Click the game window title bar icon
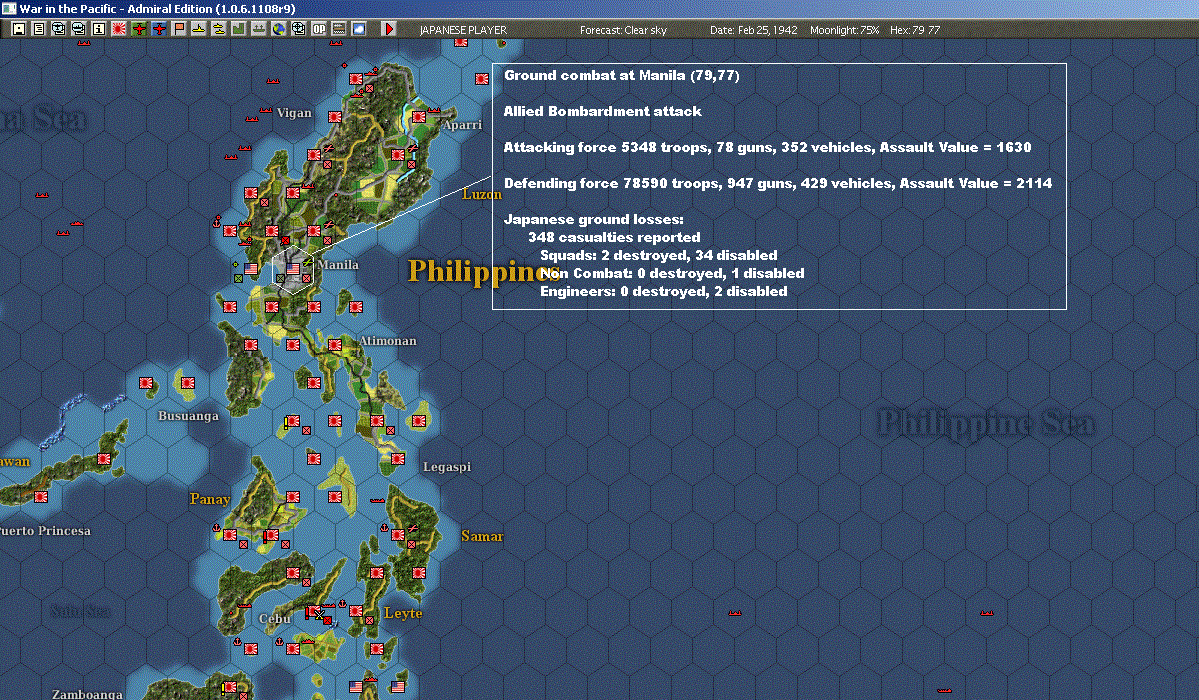Image resolution: width=1199 pixels, height=700 pixels. click(8, 8)
